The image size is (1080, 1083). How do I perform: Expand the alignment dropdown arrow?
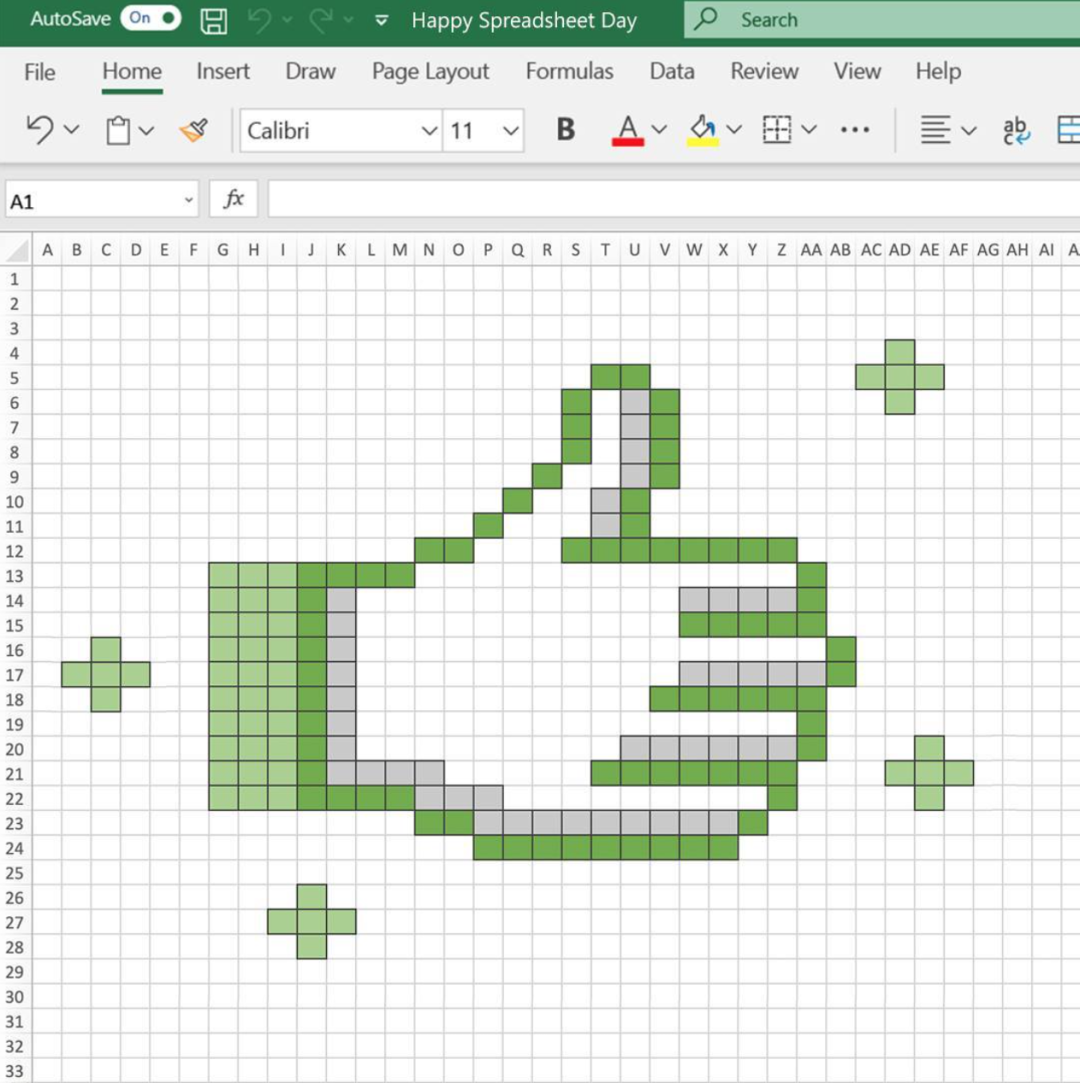coord(969,130)
